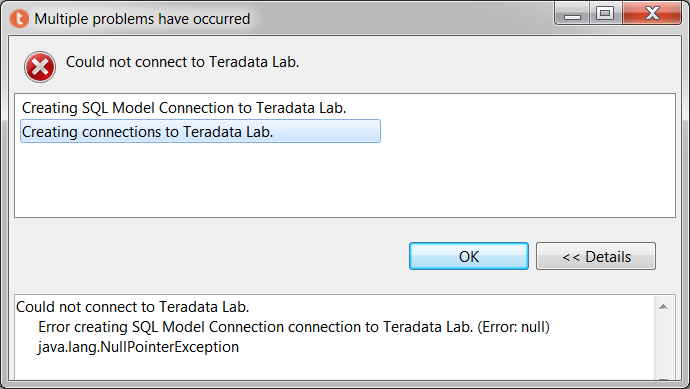Close the dialog with the X button

pos(652,14)
